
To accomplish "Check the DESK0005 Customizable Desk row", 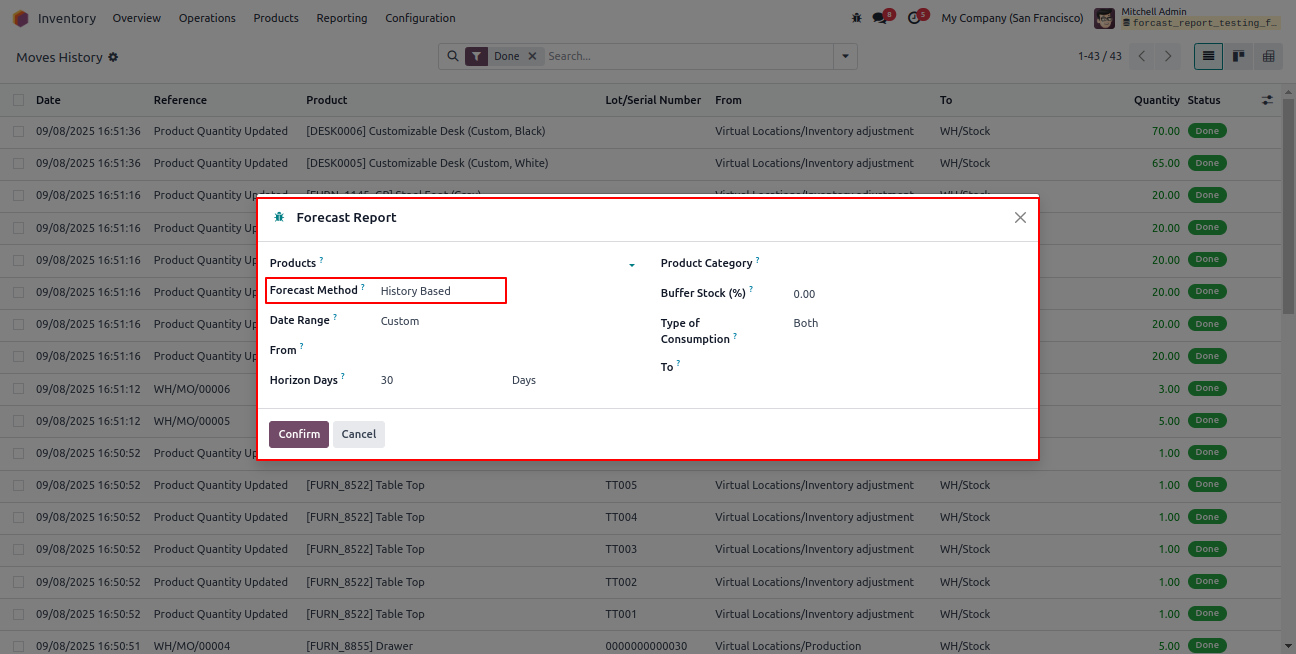I will click(19, 163).
